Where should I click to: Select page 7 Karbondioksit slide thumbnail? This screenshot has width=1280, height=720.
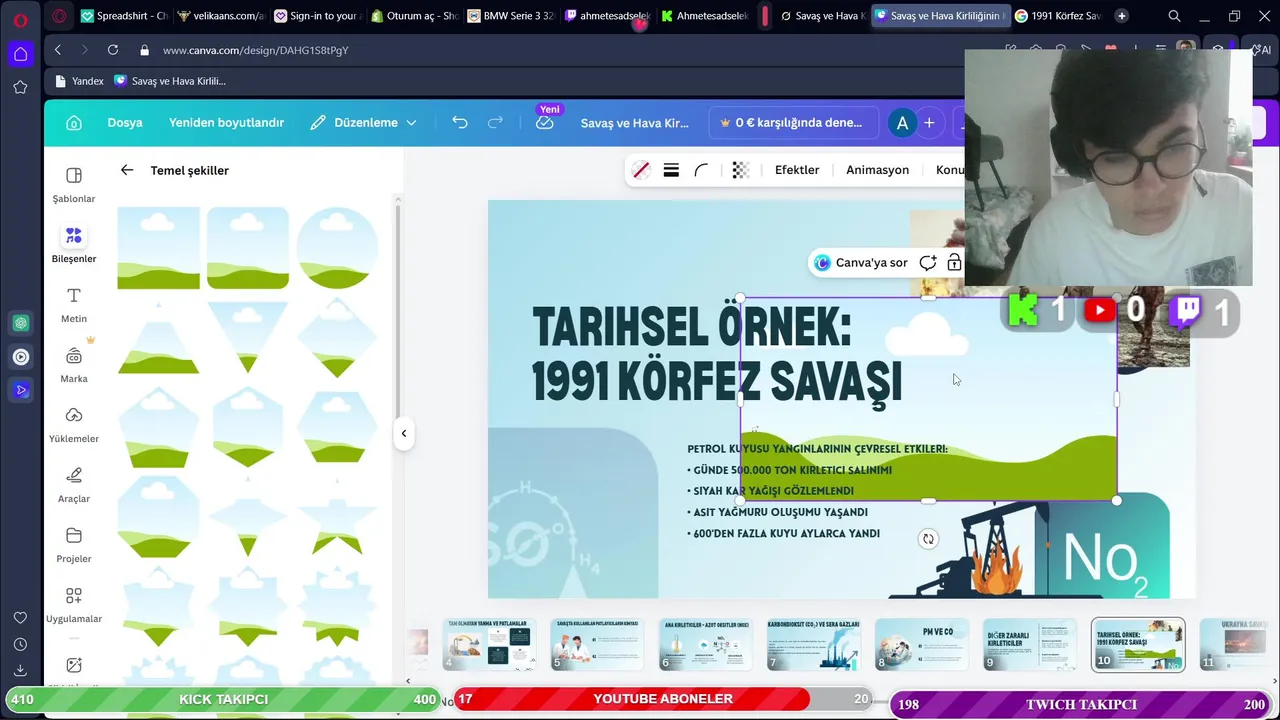[813, 644]
